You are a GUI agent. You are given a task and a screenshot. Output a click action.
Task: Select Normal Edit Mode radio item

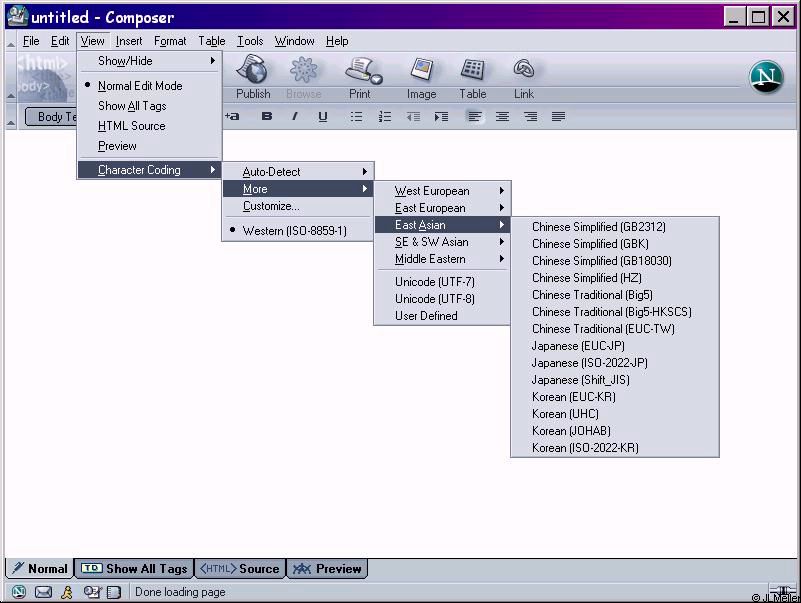pyautogui.click(x=150, y=85)
